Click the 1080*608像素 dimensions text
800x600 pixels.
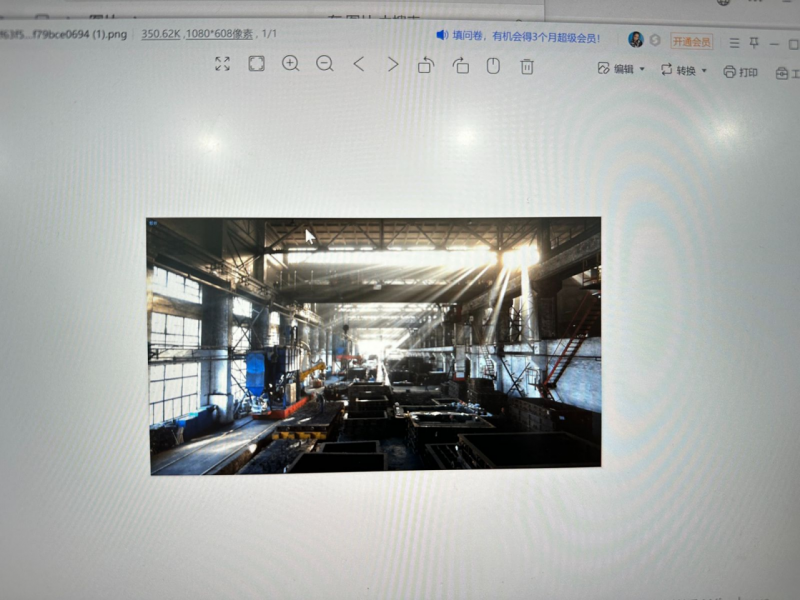tap(219, 34)
